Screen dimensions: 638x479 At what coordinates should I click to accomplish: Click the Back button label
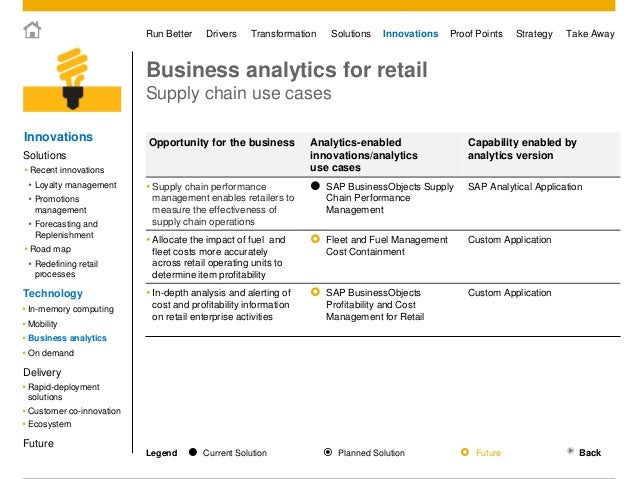pyautogui.click(x=590, y=453)
